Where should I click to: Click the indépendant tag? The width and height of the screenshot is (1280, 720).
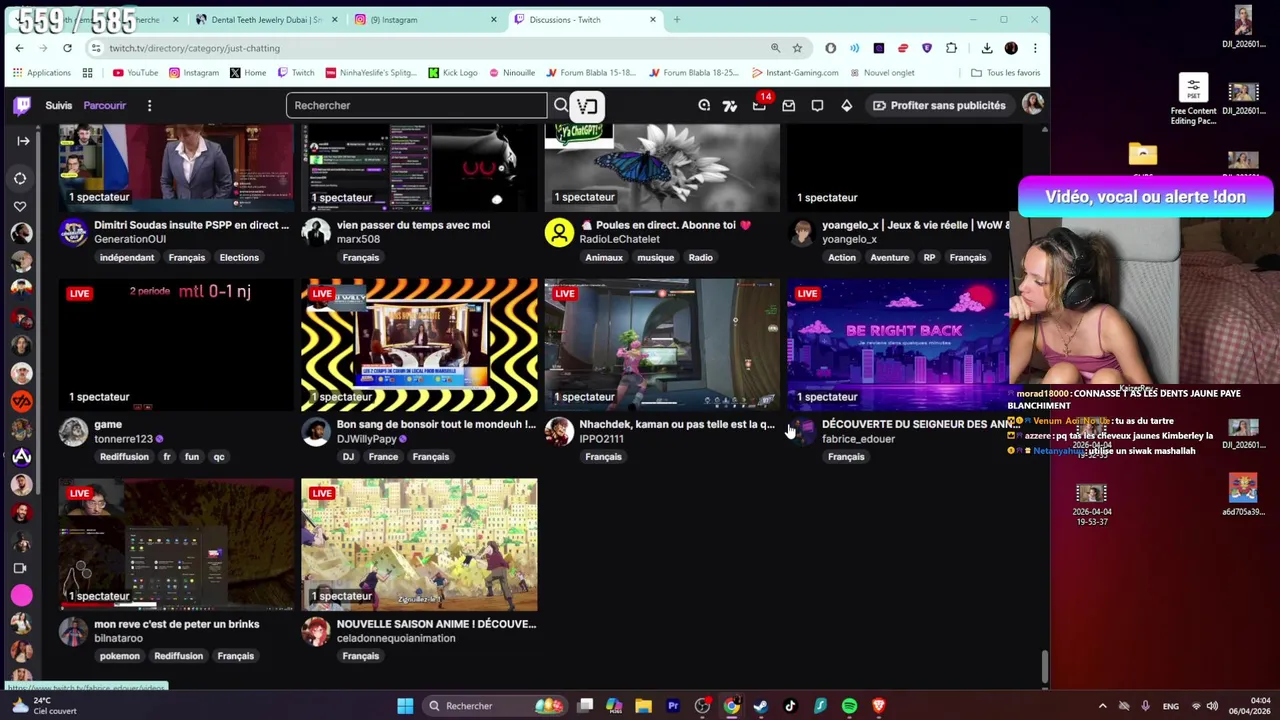tap(127, 257)
